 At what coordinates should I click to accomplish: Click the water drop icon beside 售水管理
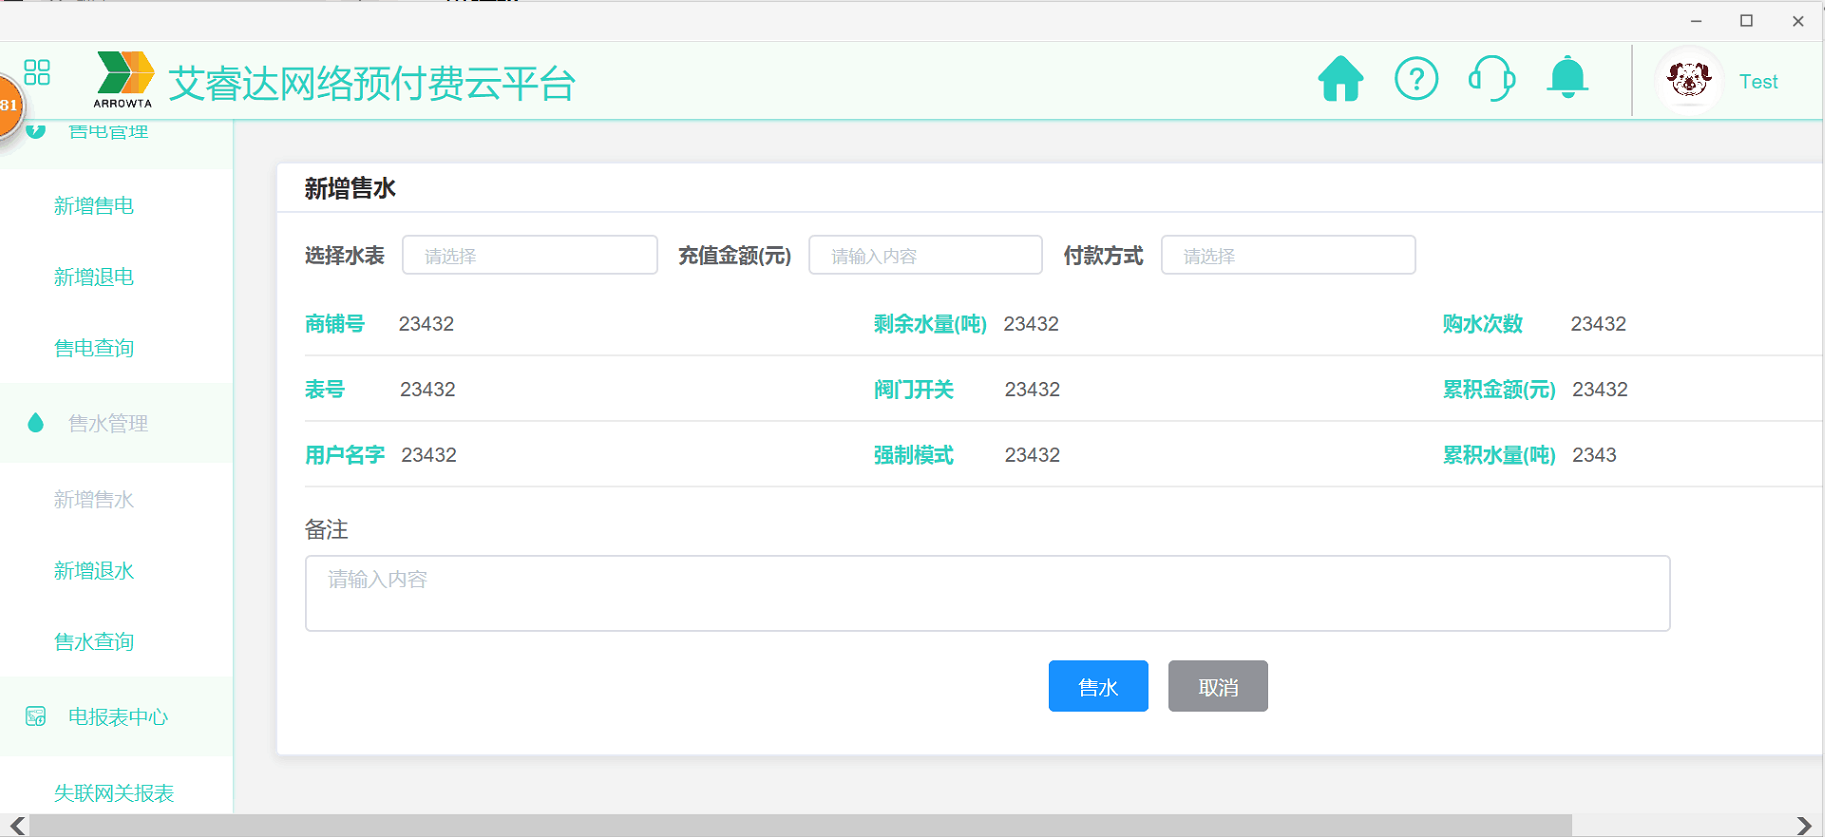(x=36, y=423)
